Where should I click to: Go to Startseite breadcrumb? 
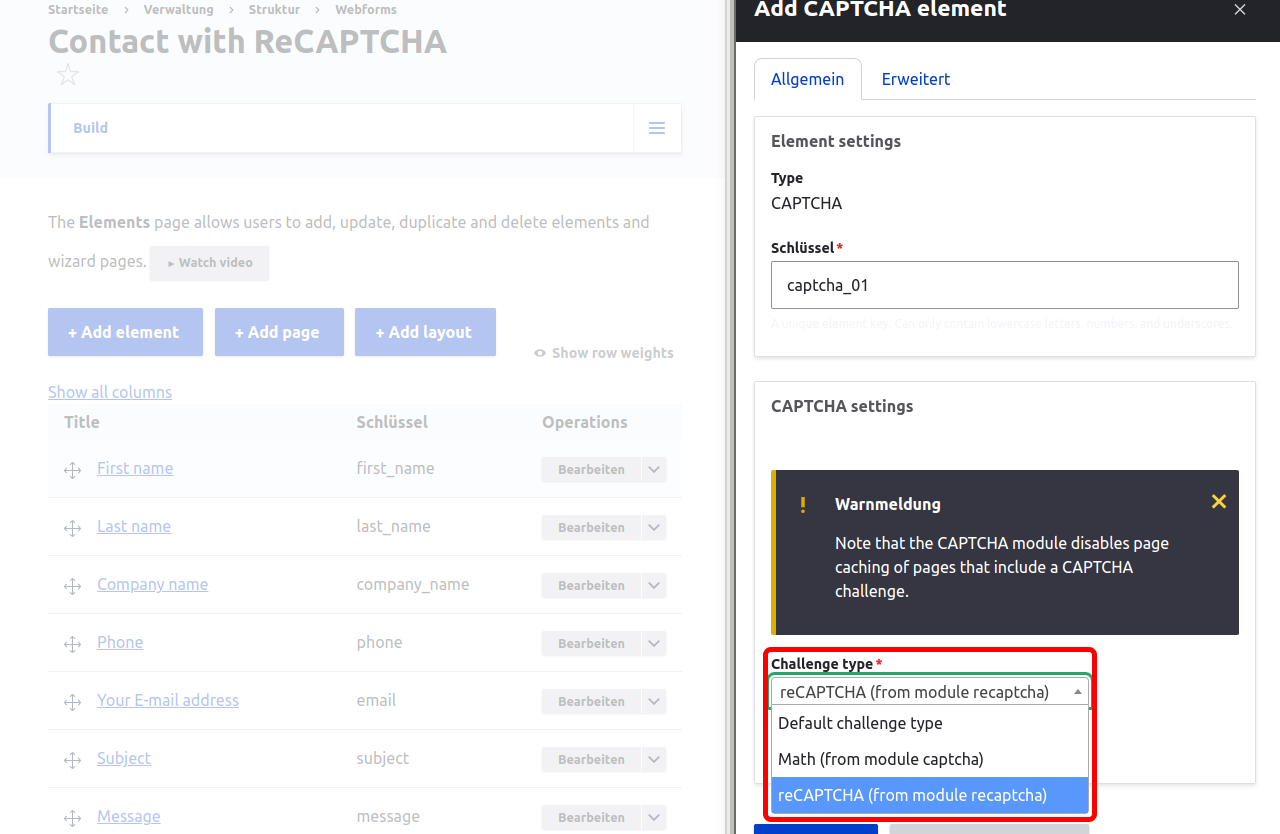pyautogui.click(x=79, y=9)
